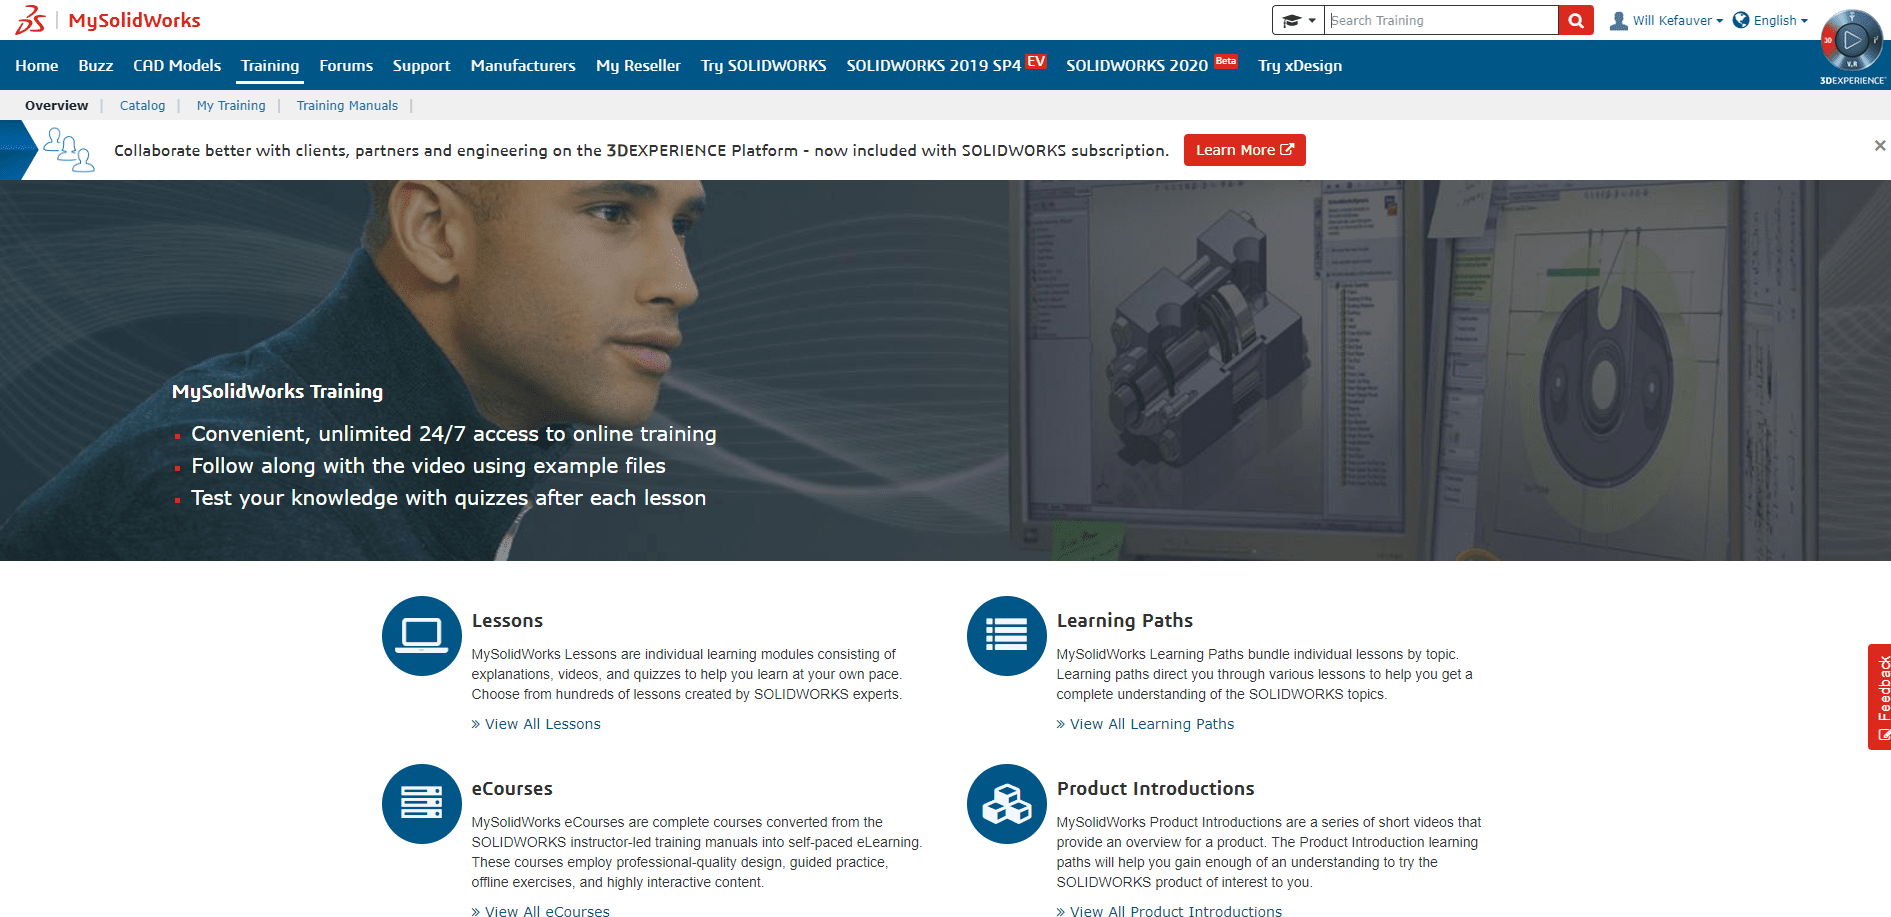Image resolution: width=1891 pixels, height=917 pixels.
Task: Click the Learn More button in banner
Action: pos(1245,150)
